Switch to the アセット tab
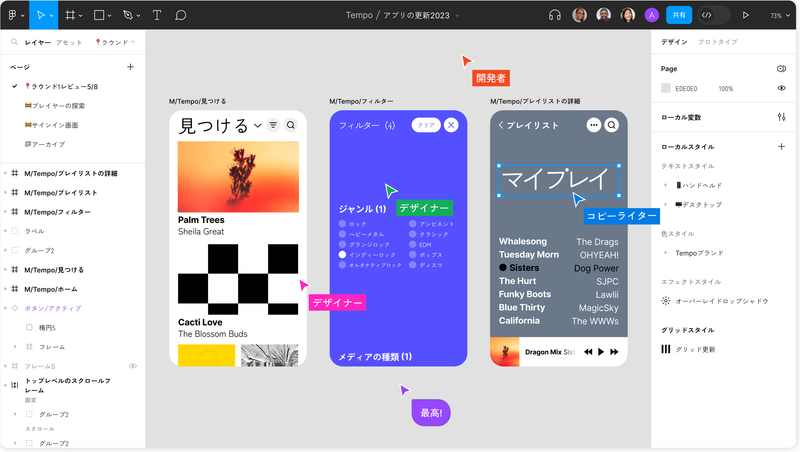The image size is (800, 452). tap(69, 42)
